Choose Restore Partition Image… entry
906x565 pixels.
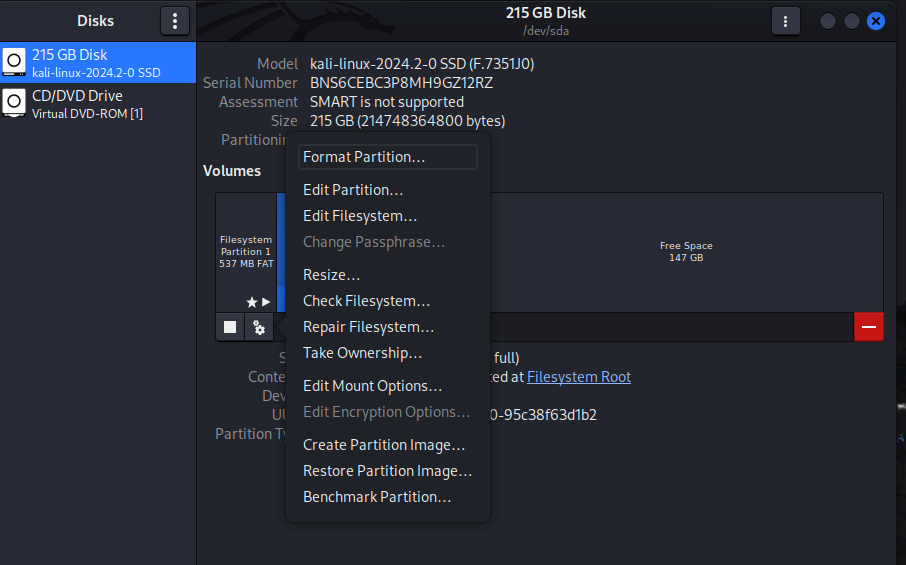point(387,471)
